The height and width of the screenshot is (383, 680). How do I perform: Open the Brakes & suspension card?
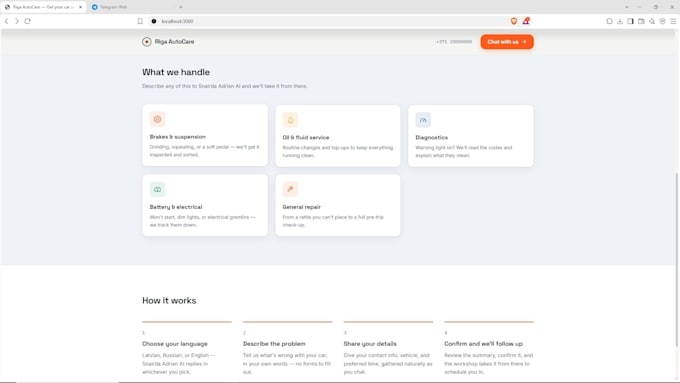coord(205,135)
